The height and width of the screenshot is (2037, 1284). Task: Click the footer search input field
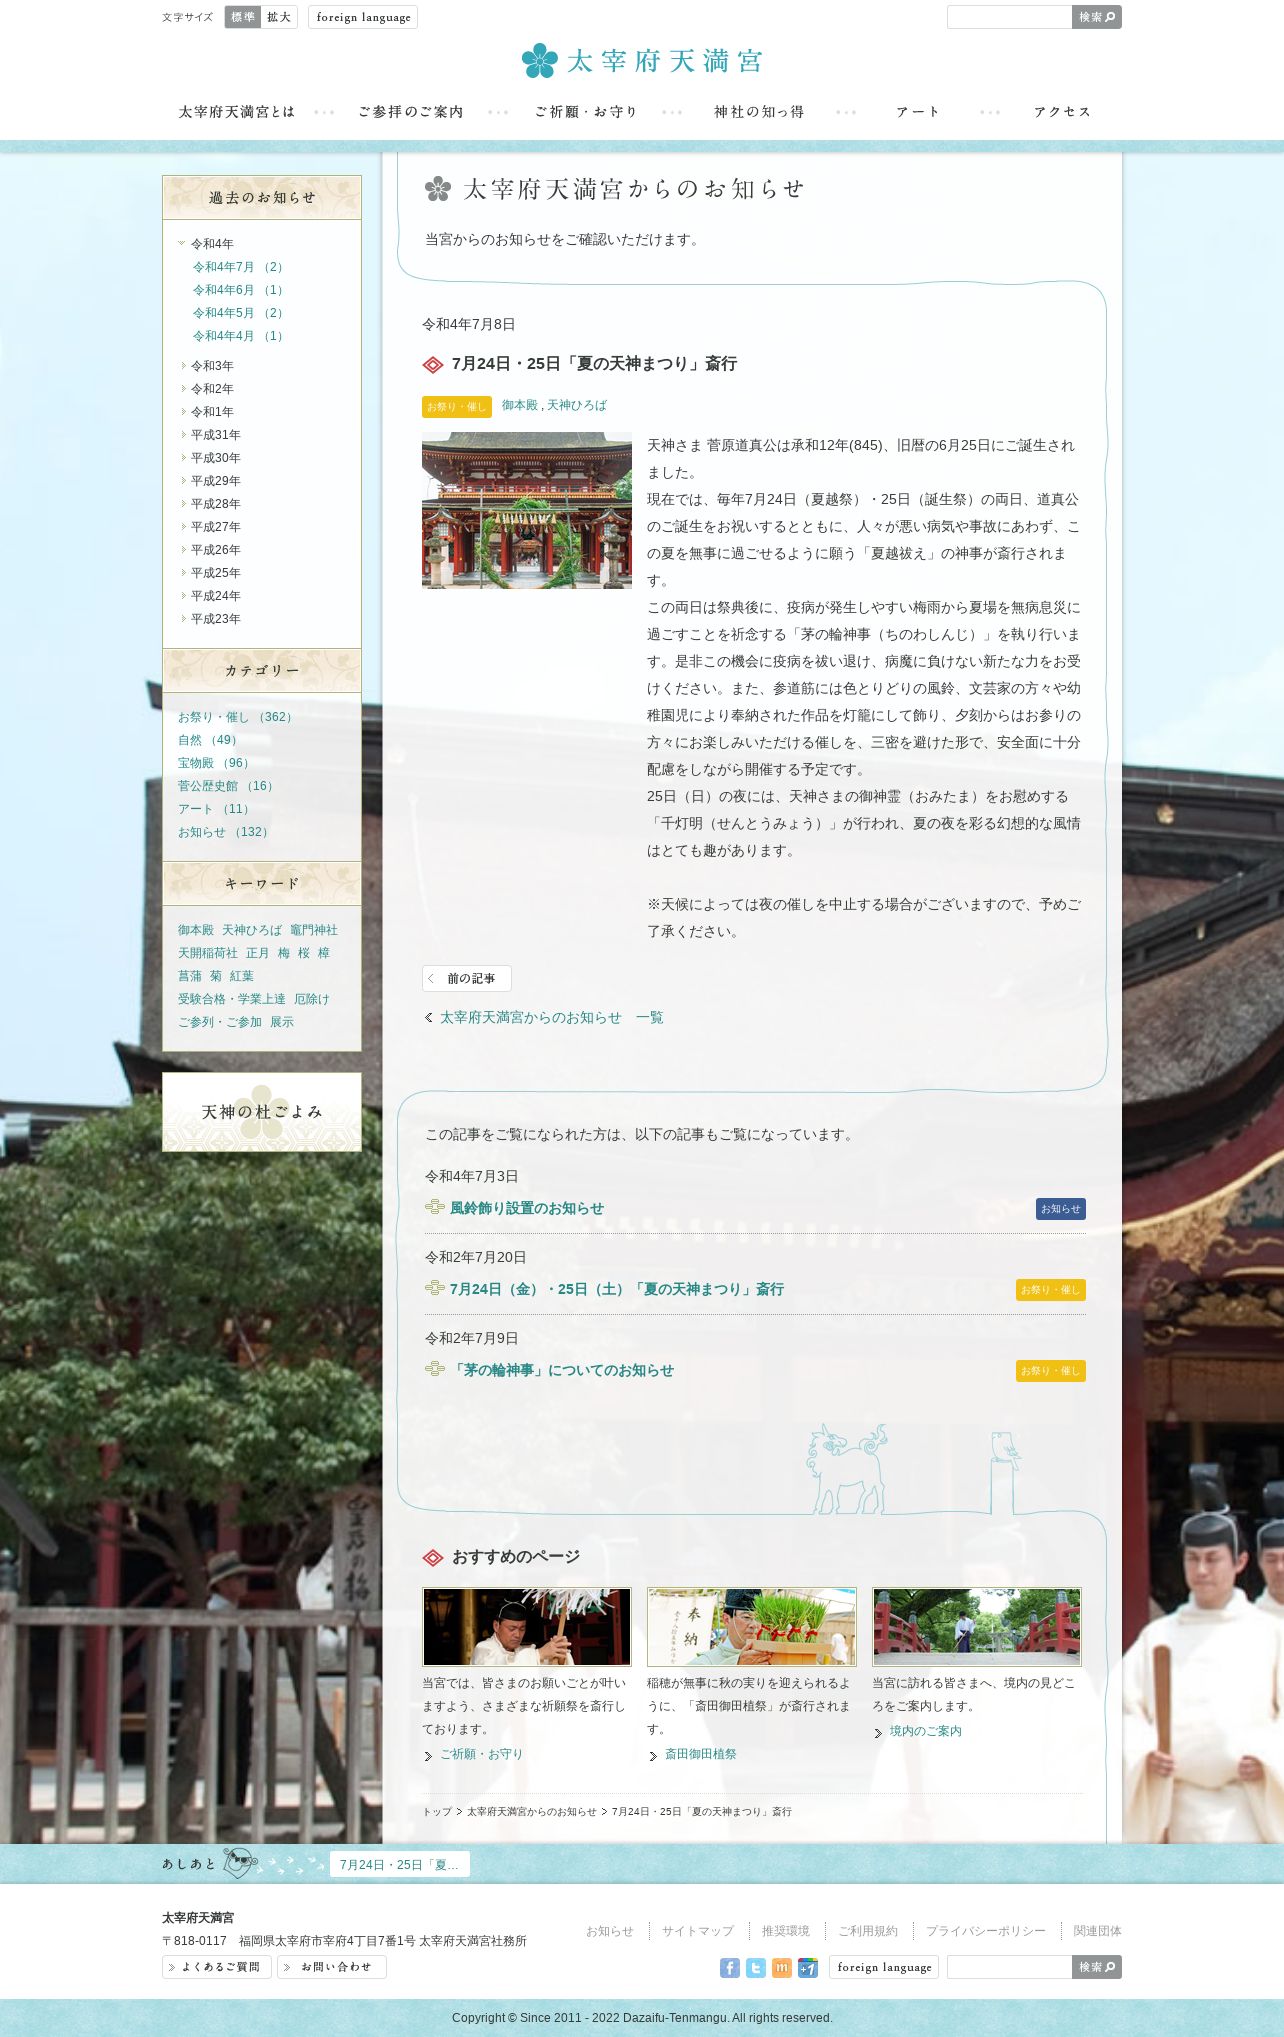1010,1967
